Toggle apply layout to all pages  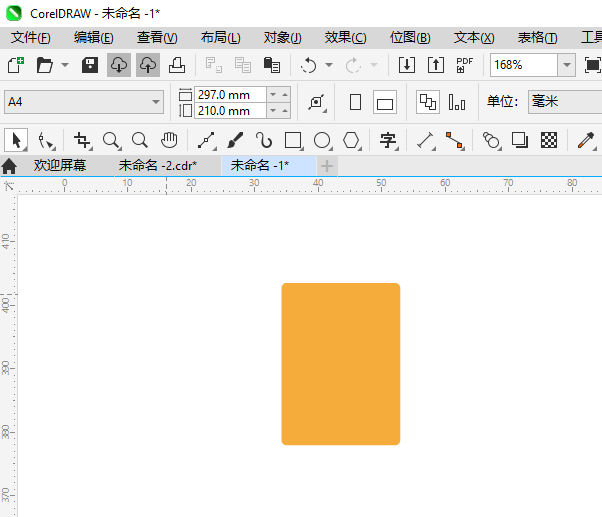tap(428, 102)
